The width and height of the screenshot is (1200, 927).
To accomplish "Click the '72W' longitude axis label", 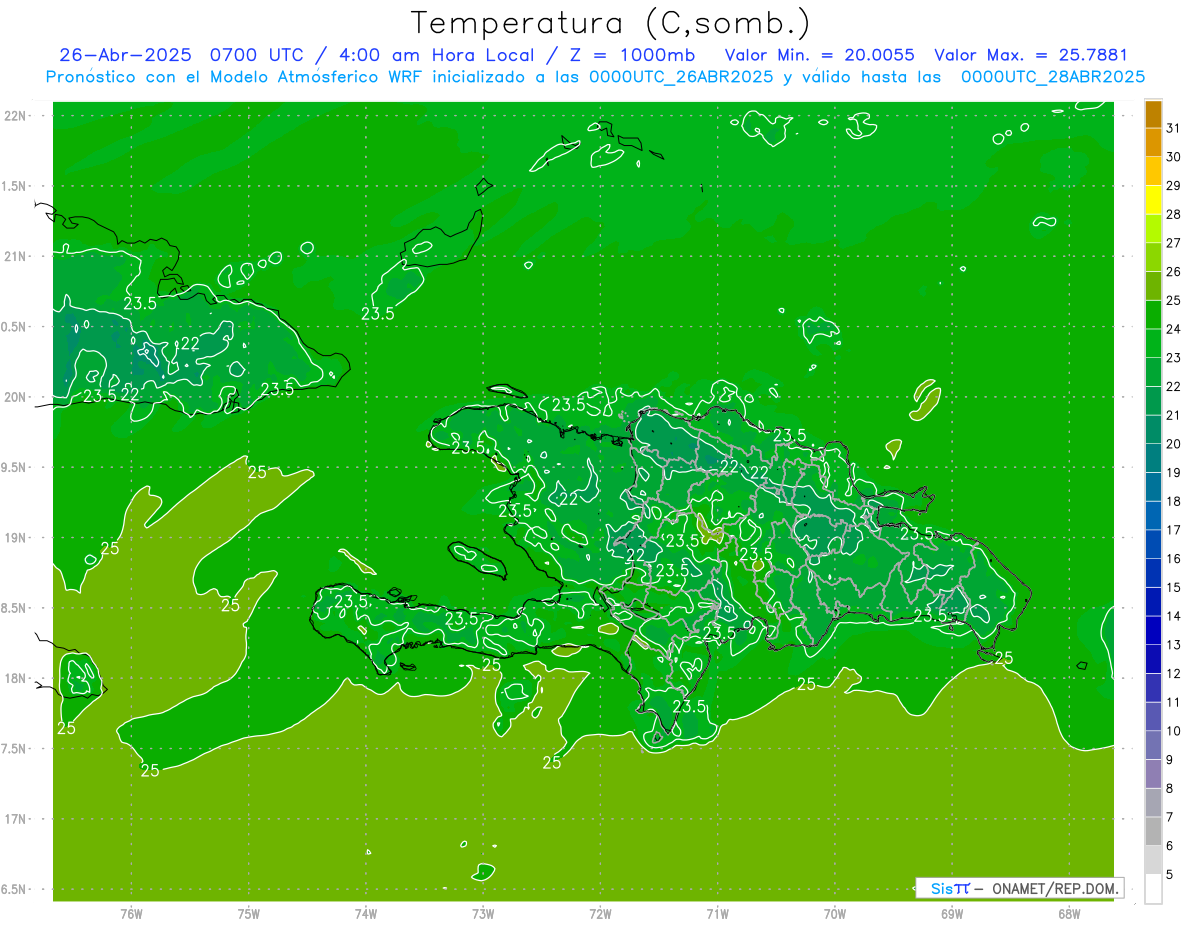I will click(x=600, y=913).
